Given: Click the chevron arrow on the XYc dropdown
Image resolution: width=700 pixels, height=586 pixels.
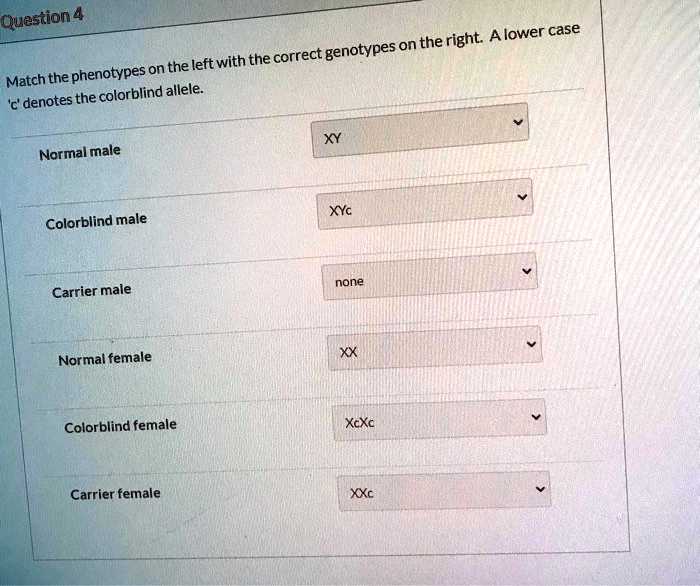Looking at the screenshot, I should [x=523, y=197].
